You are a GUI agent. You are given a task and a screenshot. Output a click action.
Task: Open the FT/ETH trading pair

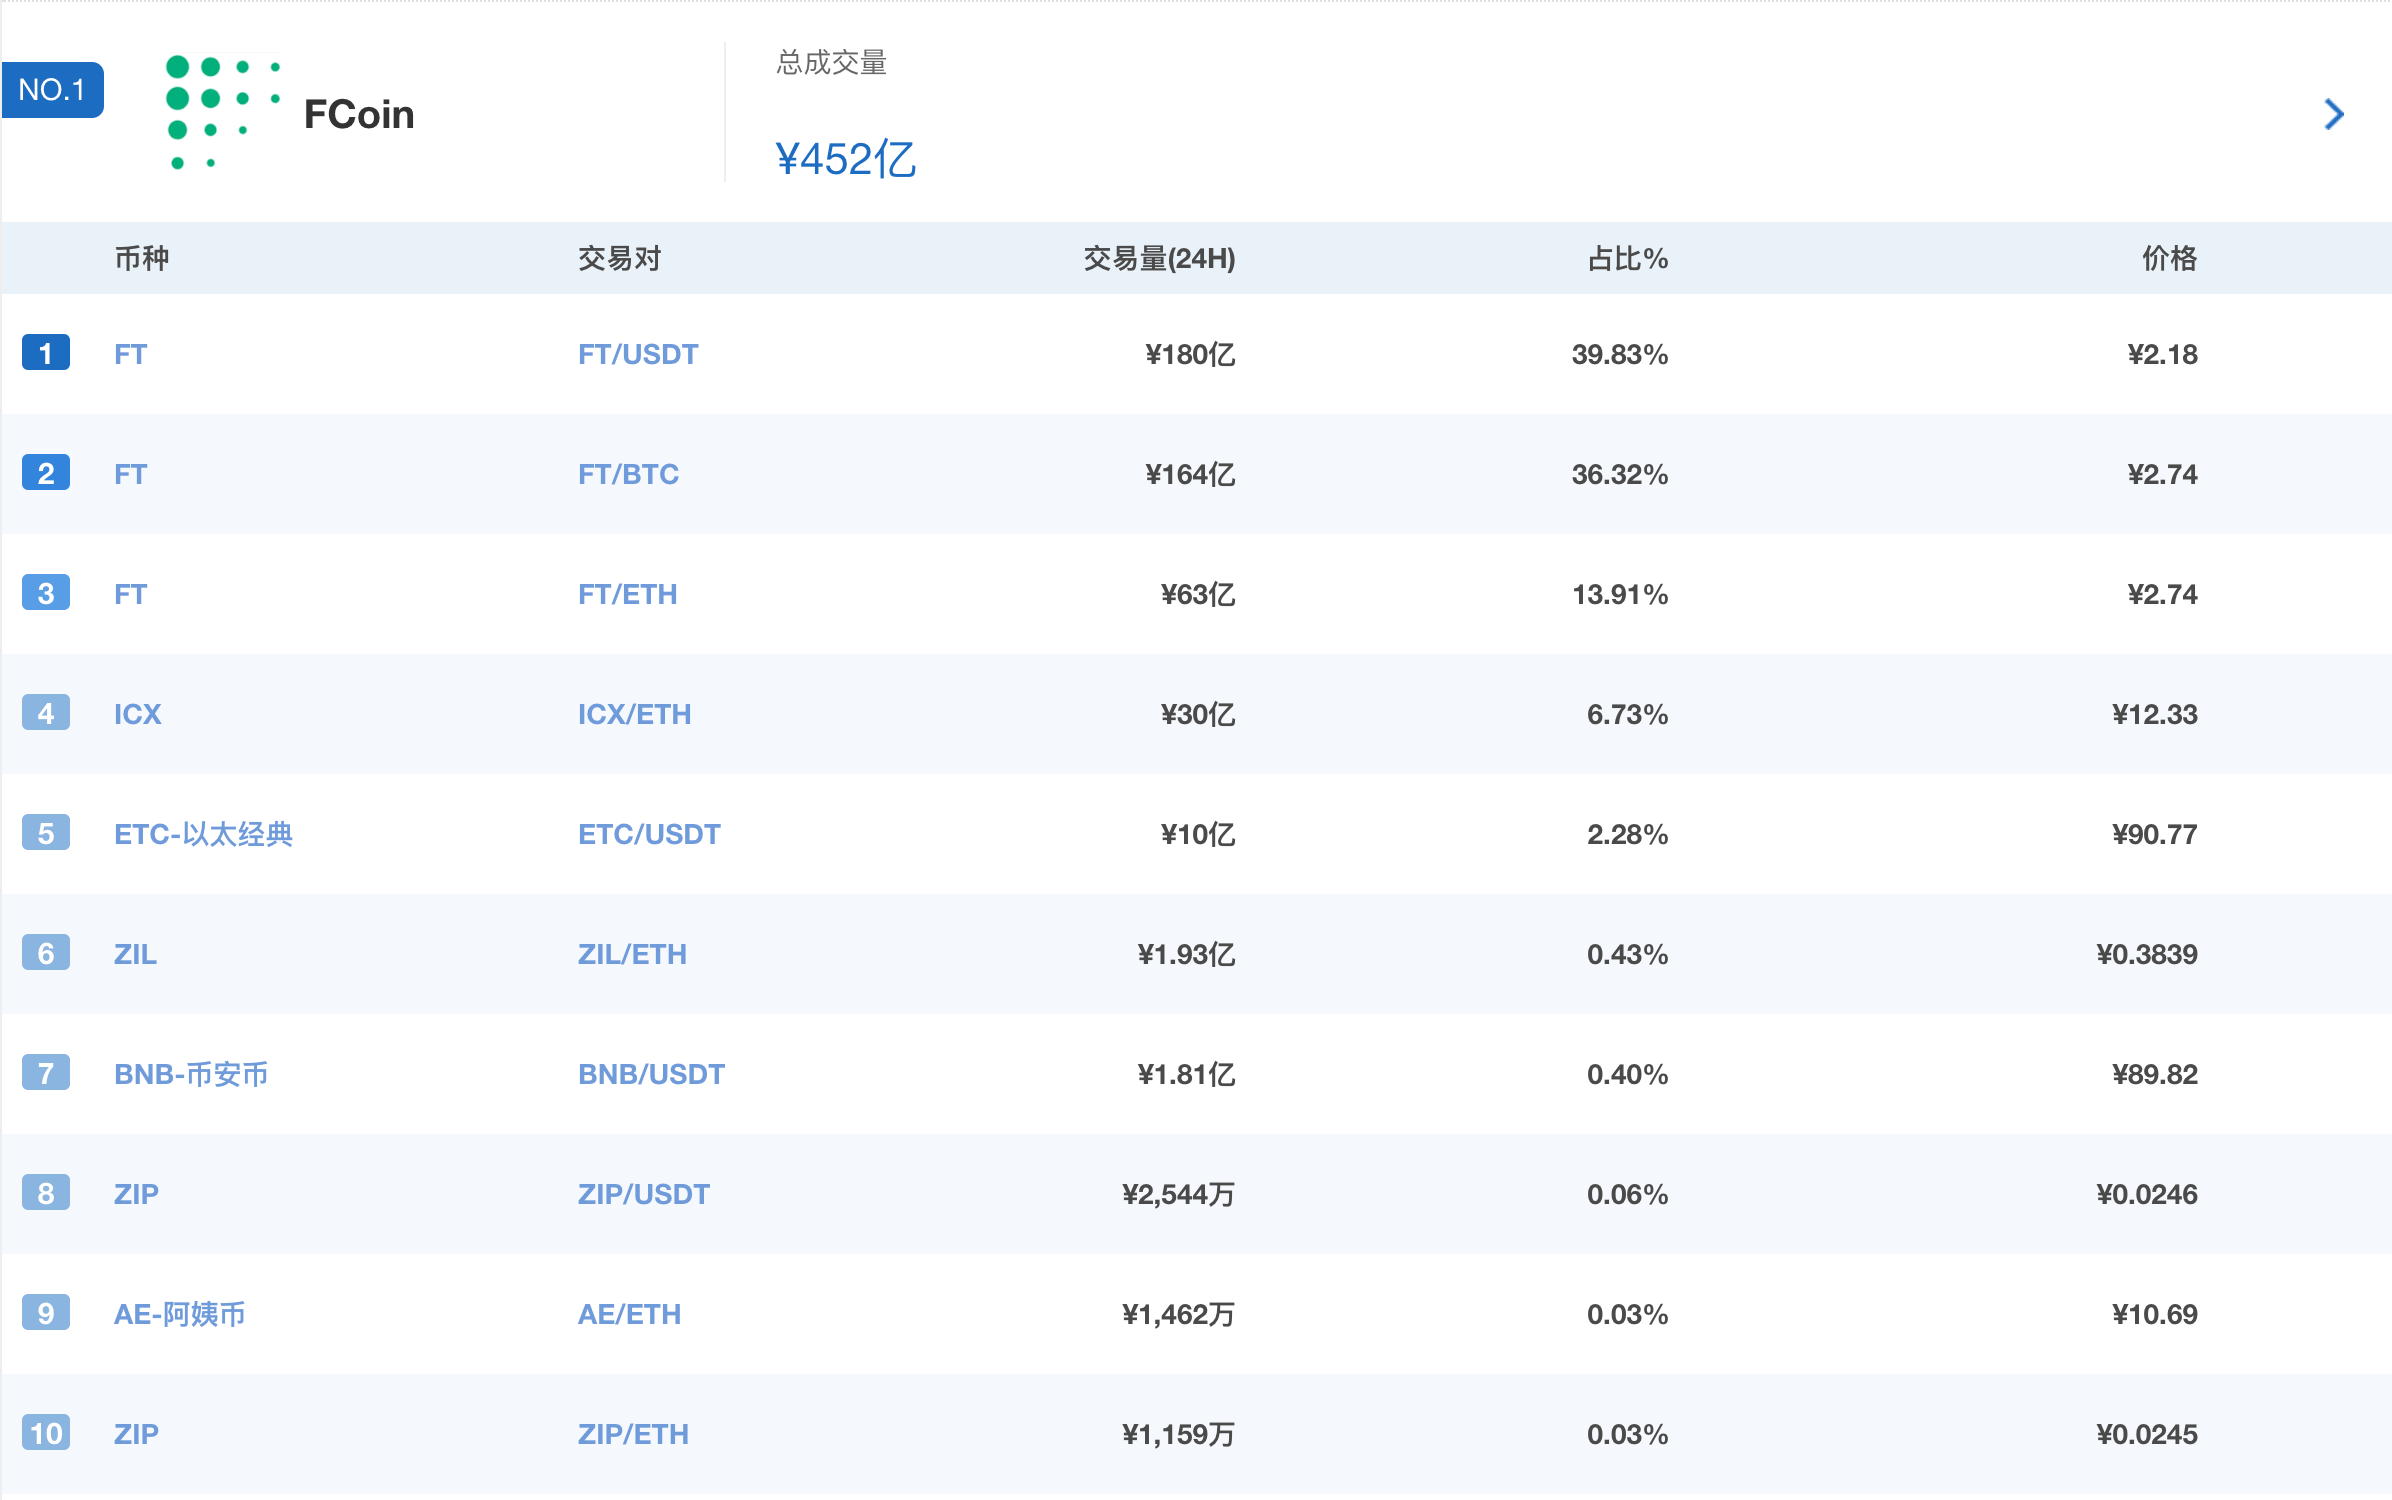click(x=627, y=594)
